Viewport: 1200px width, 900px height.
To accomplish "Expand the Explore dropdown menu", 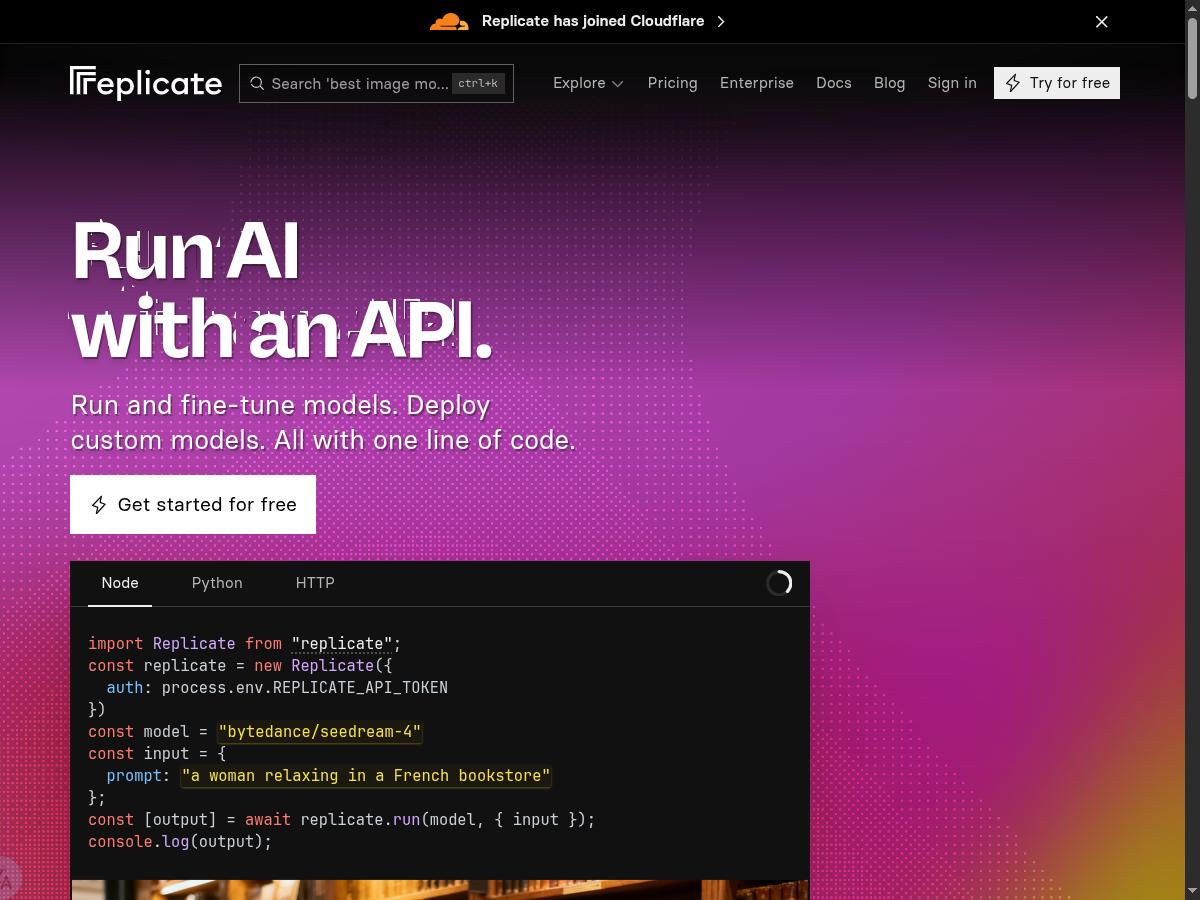I will click(588, 83).
